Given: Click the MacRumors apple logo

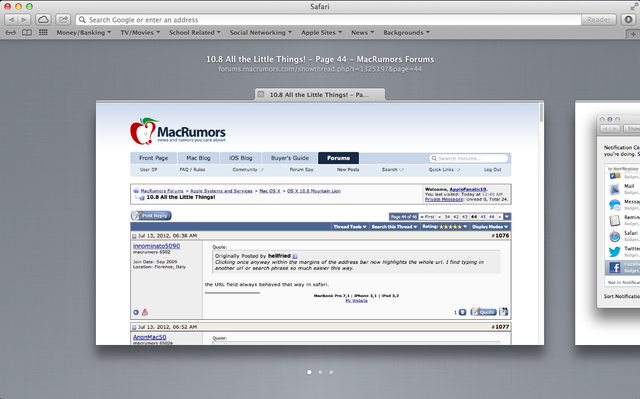Looking at the screenshot, I should 144,131.
